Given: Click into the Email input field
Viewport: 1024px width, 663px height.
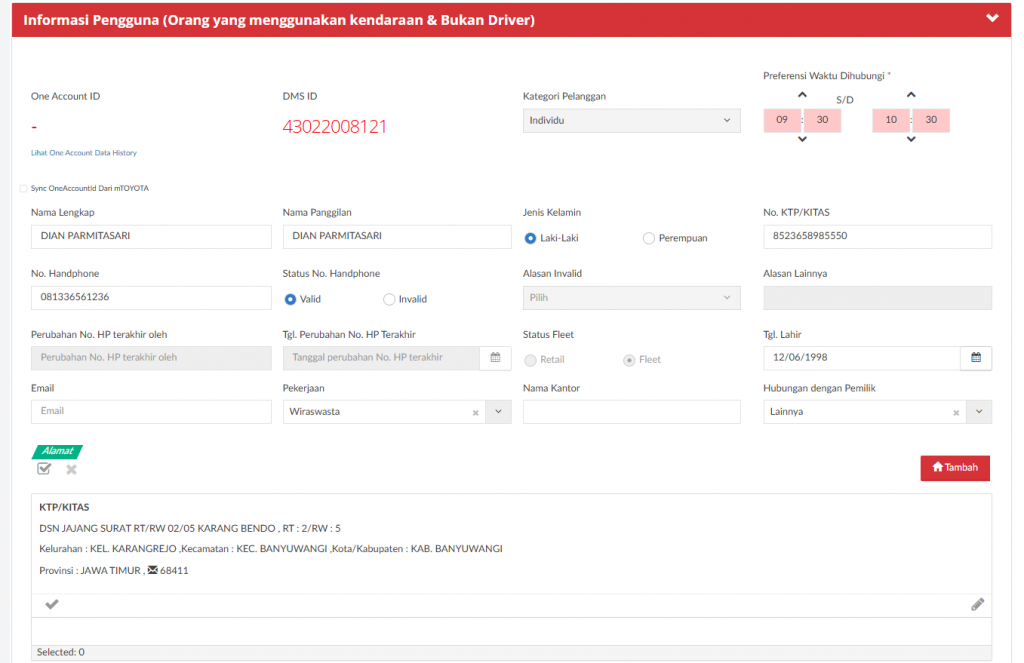Looking at the screenshot, I should 151,411.
